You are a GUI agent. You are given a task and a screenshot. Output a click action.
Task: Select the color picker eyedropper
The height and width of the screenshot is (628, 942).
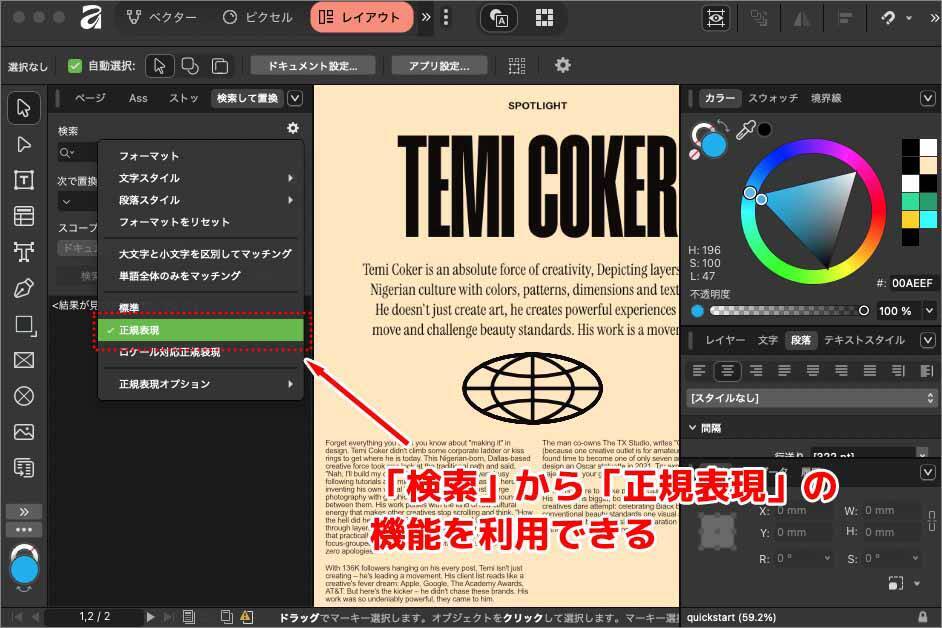coord(748,129)
